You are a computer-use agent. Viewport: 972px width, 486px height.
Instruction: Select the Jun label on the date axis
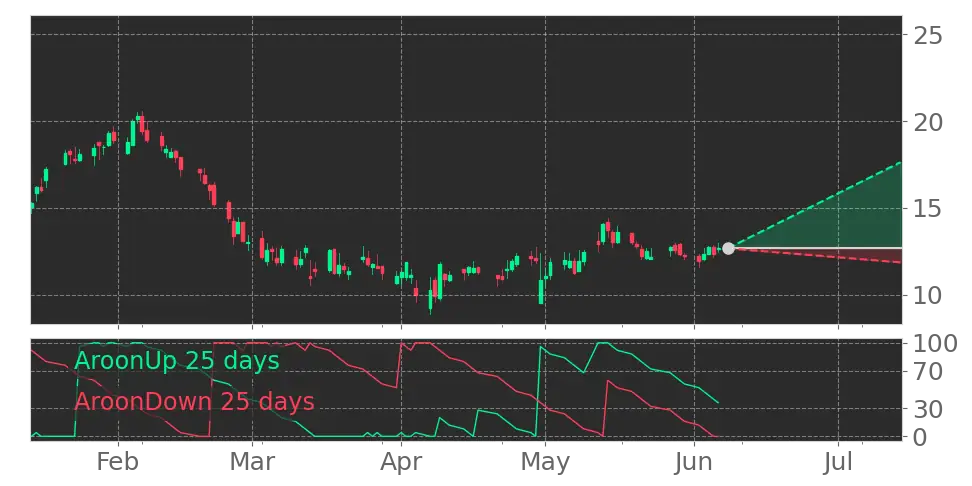point(694,462)
